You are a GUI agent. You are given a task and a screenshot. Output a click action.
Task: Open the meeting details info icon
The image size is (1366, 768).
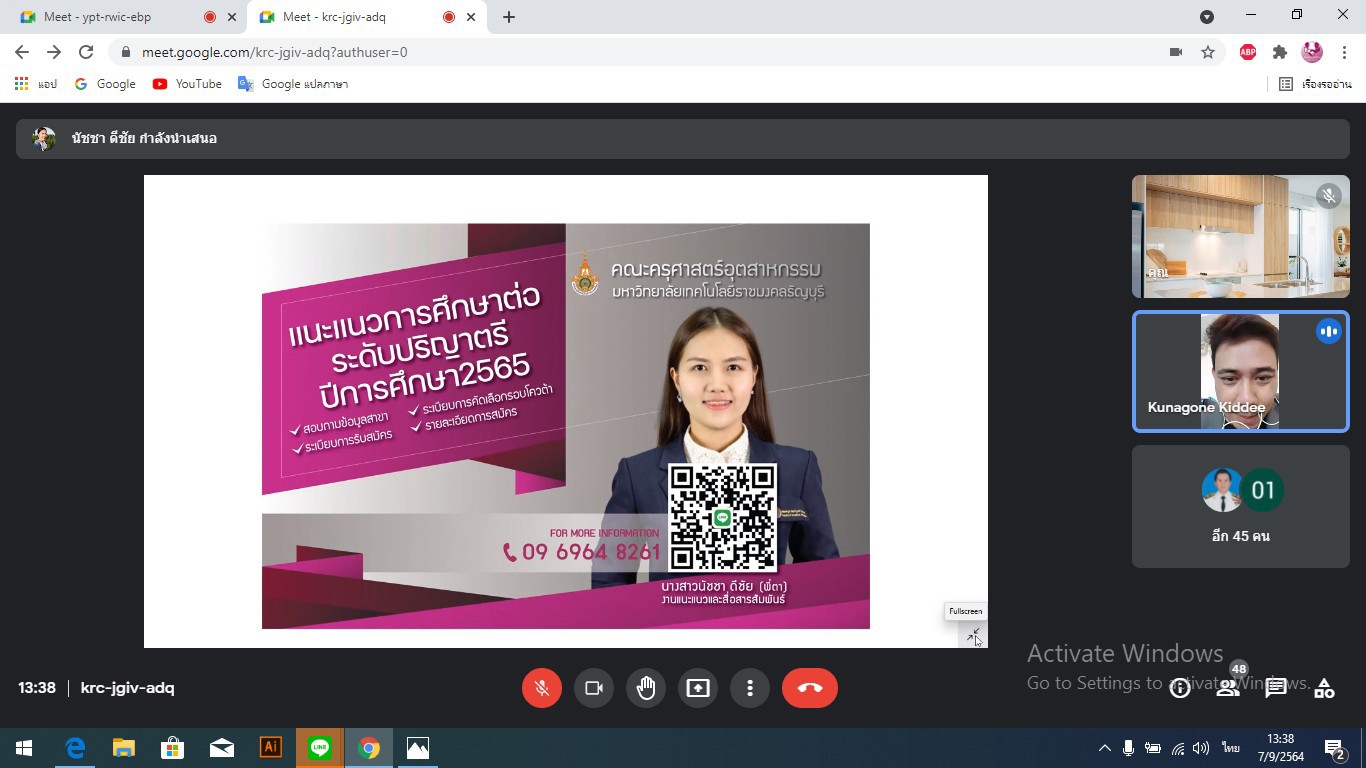tap(1180, 688)
